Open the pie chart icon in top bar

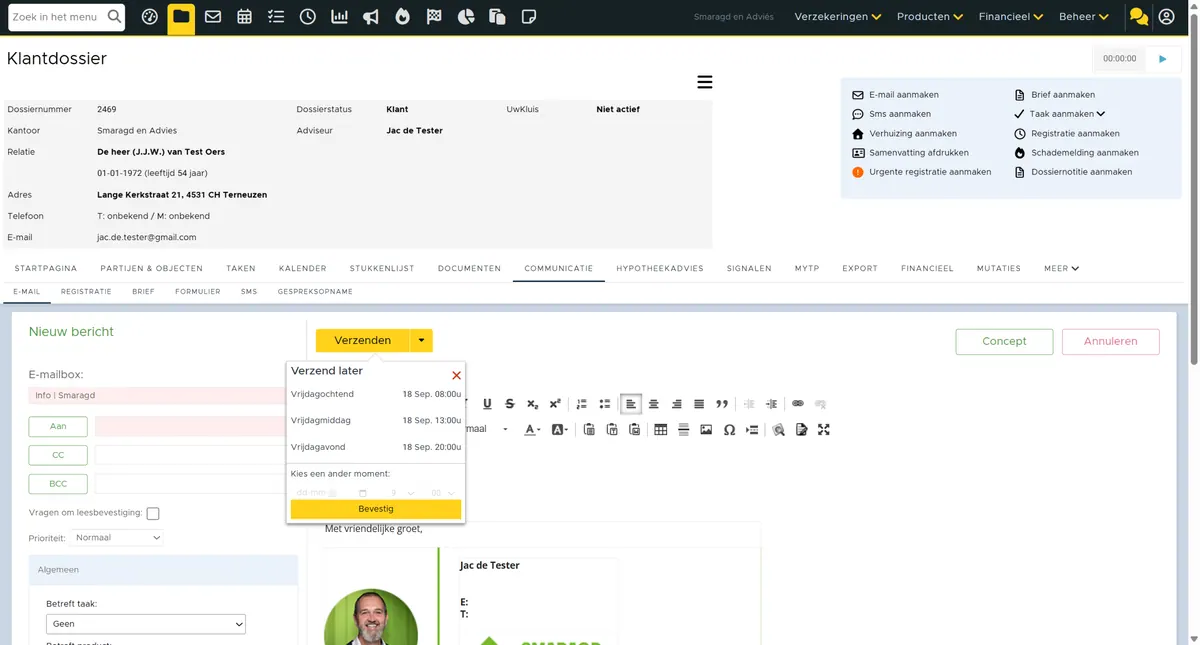tap(466, 17)
